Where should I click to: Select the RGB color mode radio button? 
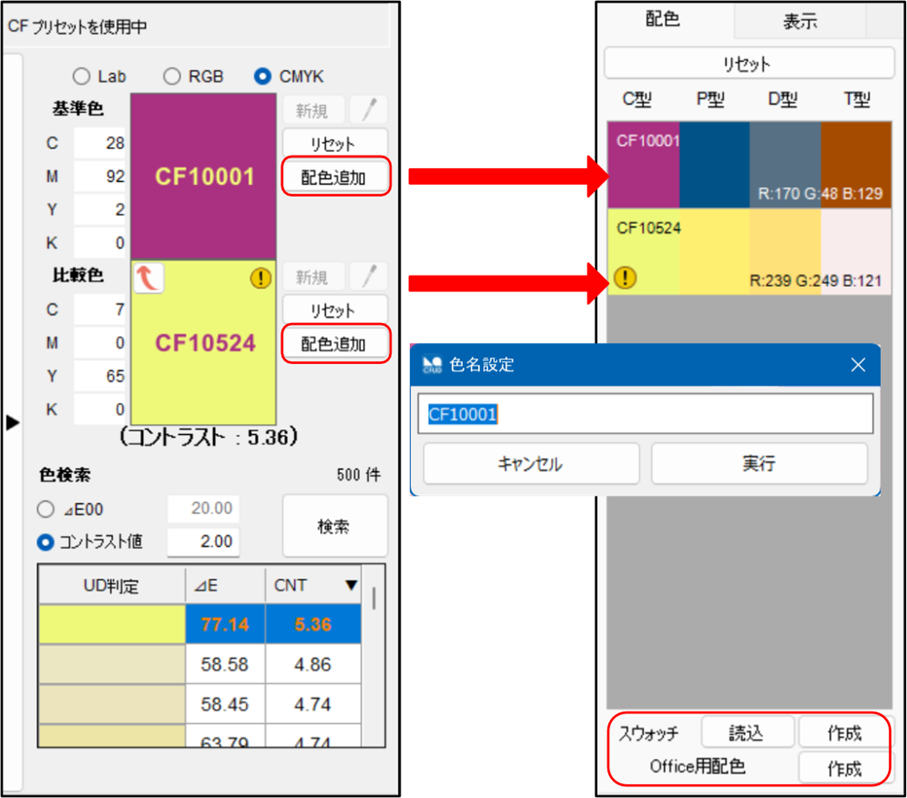click(x=172, y=76)
